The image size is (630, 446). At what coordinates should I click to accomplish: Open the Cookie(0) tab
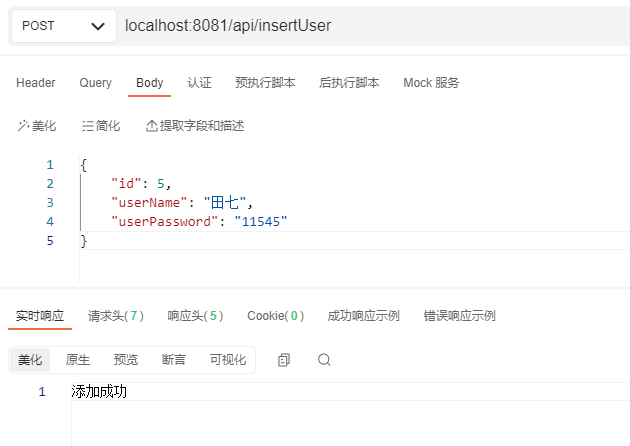point(276,316)
